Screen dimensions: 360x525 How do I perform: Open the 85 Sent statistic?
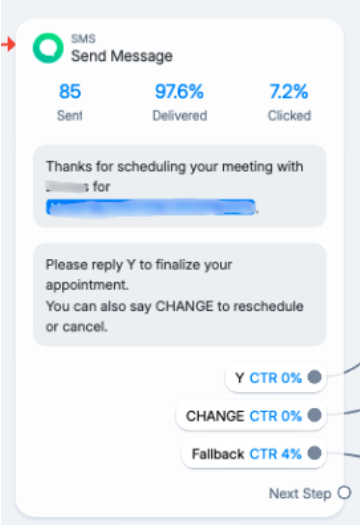point(70,101)
